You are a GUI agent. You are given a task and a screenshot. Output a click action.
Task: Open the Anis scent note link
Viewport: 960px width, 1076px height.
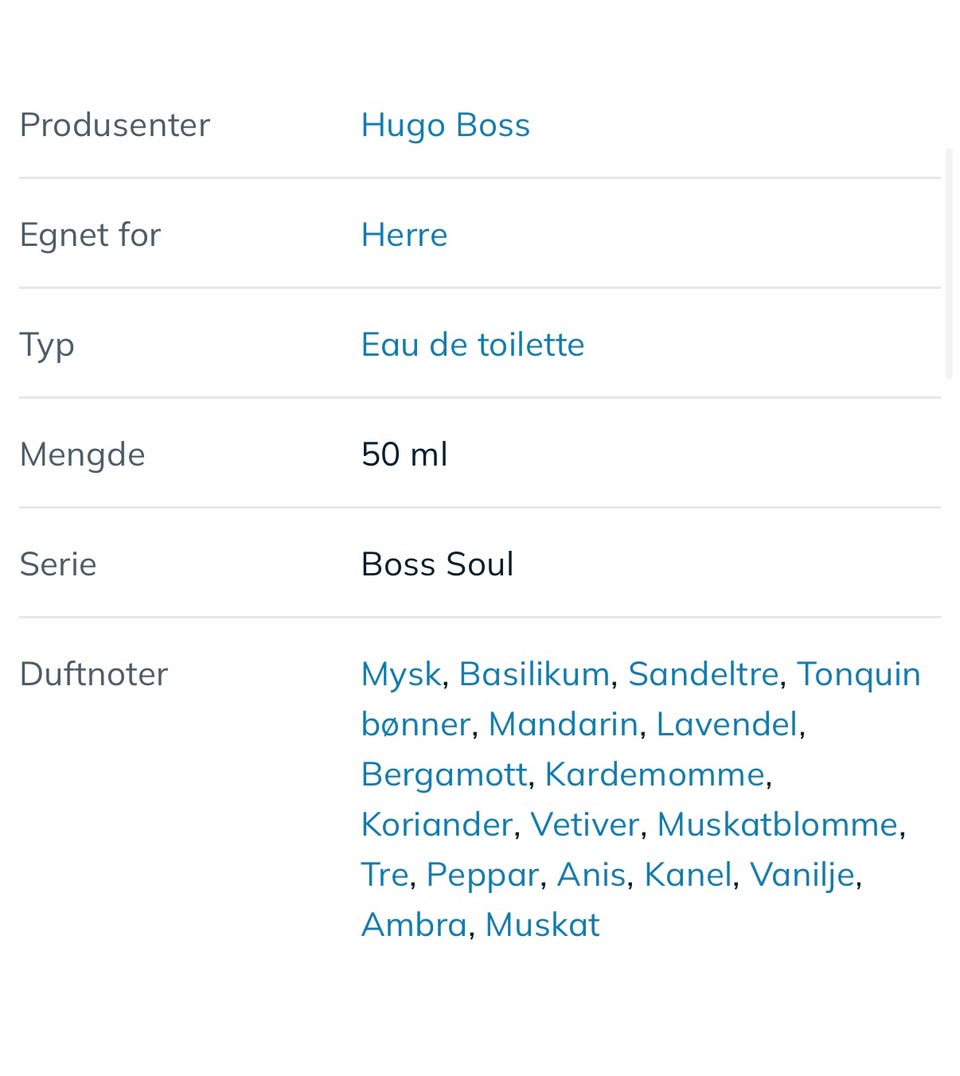click(591, 875)
